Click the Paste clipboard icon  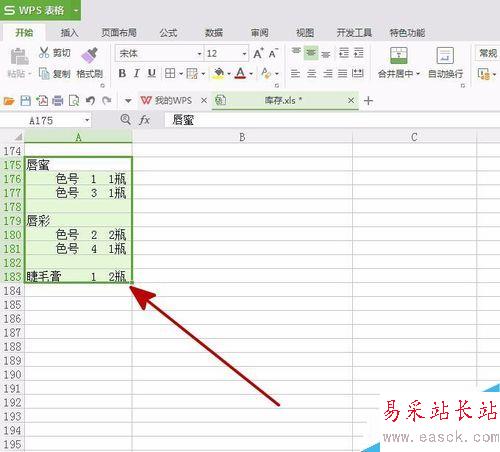(19, 56)
